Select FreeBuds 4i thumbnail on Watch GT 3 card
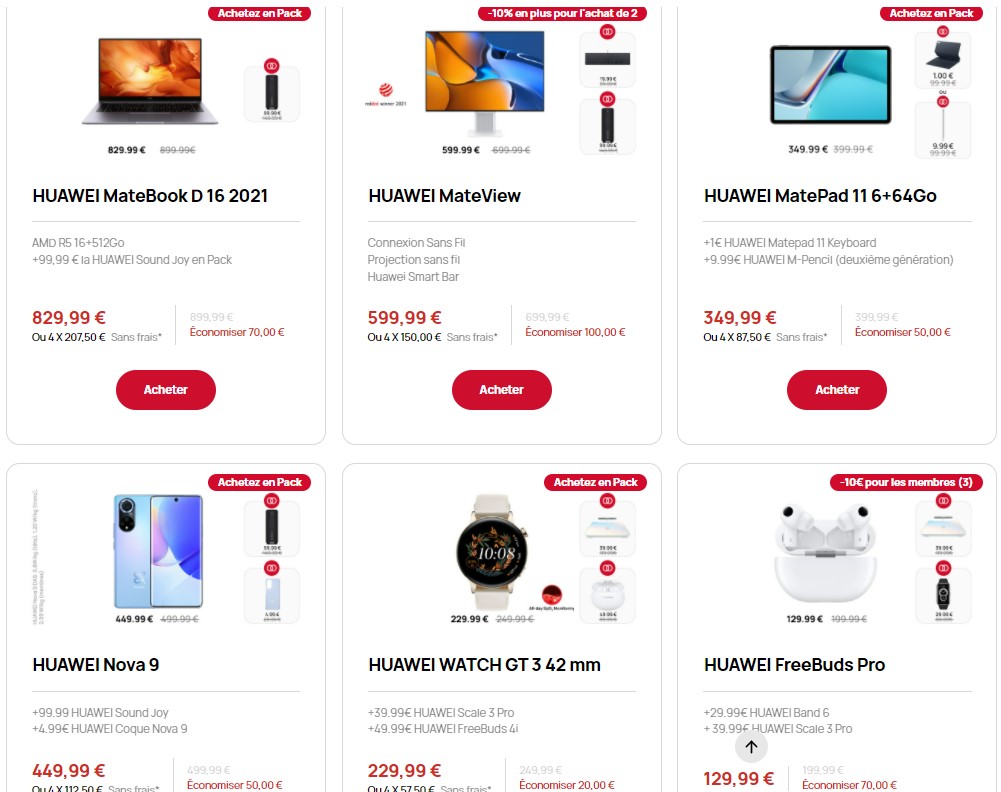This screenshot has height=792, width=1001. [x=607, y=595]
